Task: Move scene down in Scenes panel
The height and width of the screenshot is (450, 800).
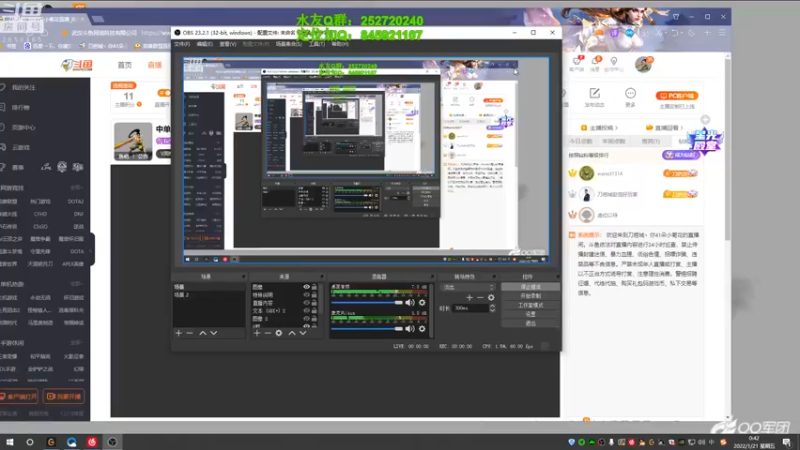Action: click(x=214, y=333)
